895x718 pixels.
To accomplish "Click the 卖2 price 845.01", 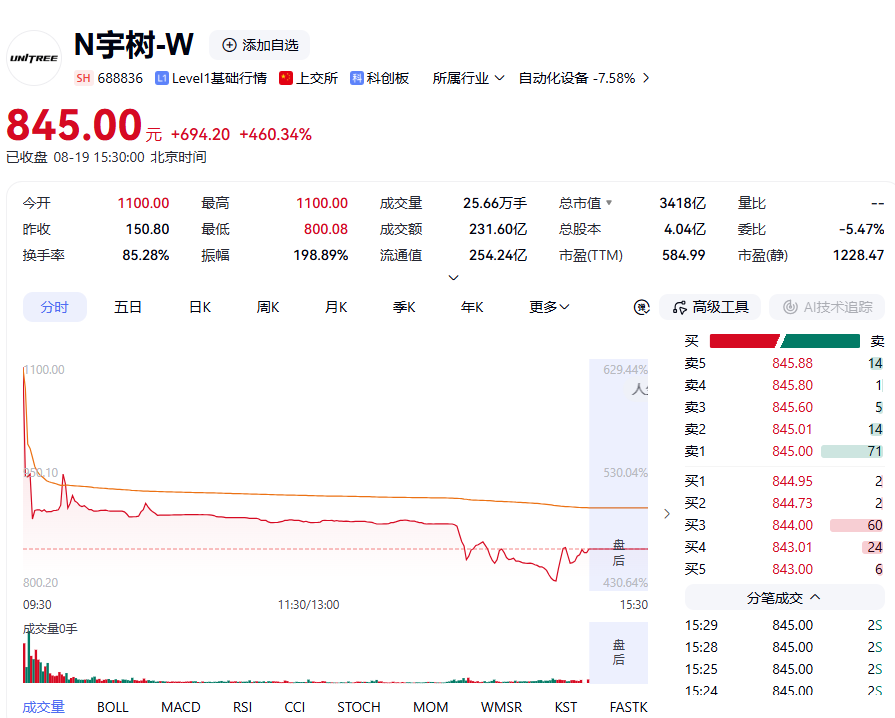I will pyautogui.click(x=792, y=429).
